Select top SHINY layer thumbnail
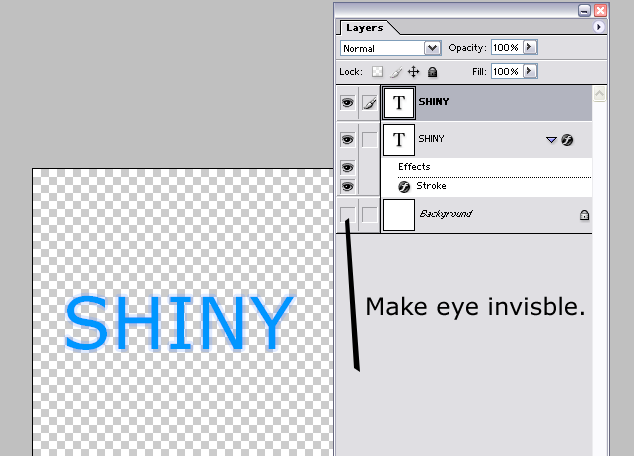The width and height of the screenshot is (634, 456). 399,103
